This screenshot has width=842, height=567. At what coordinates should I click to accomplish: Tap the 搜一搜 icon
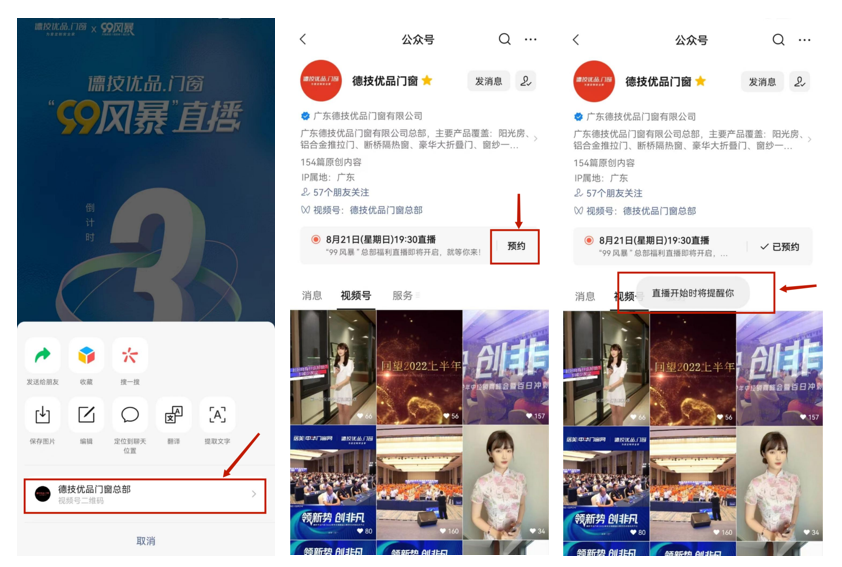pyautogui.click(x=130, y=355)
